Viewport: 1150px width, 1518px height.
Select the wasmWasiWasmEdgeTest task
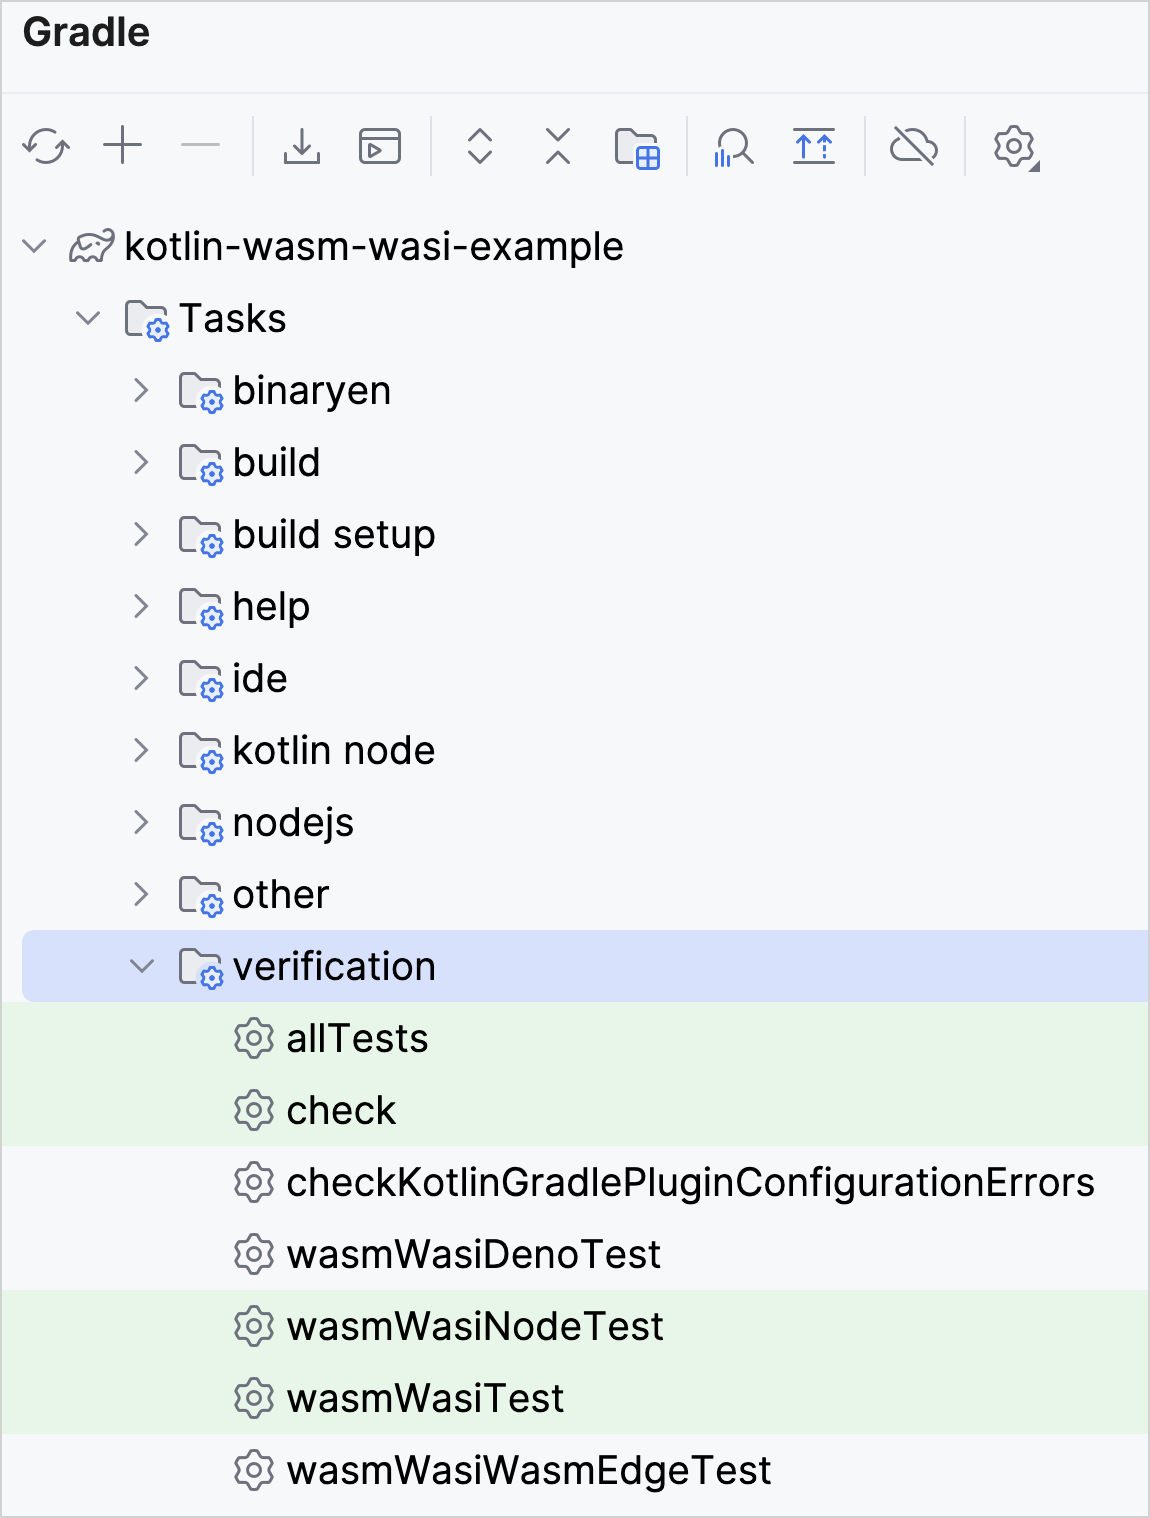(528, 1470)
